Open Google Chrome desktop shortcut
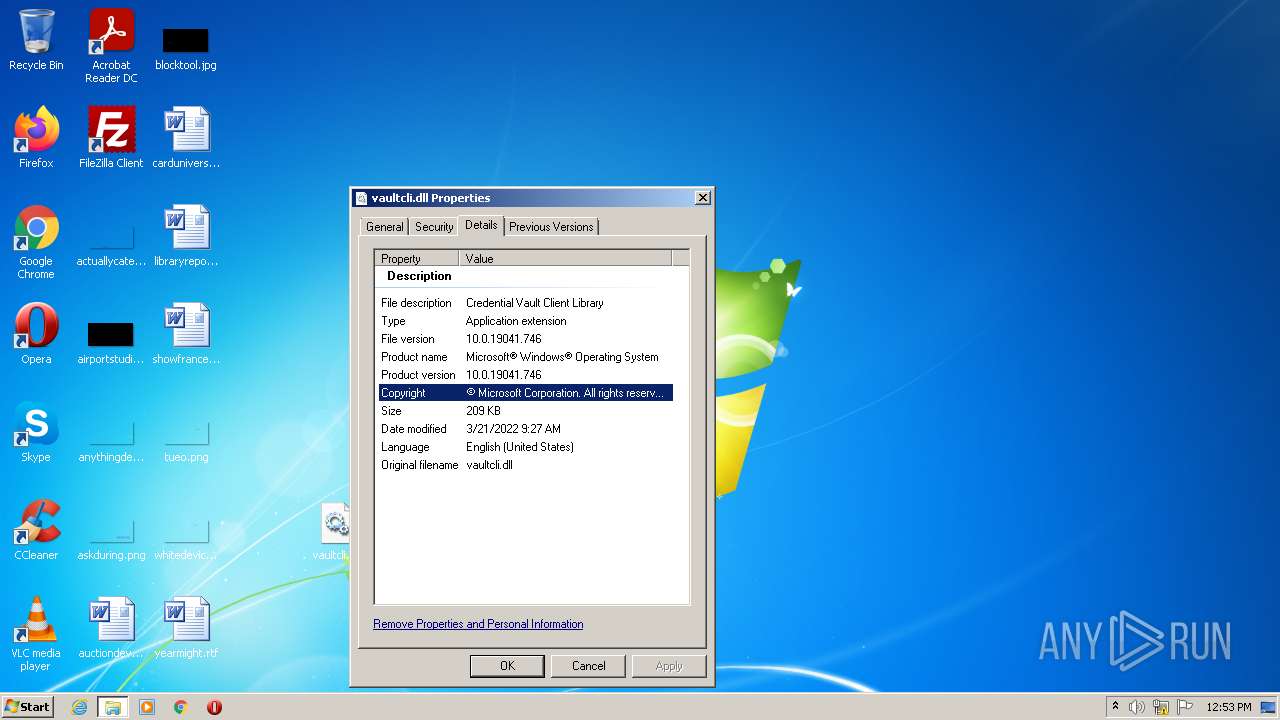This screenshot has width=1280, height=720. (x=36, y=243)
